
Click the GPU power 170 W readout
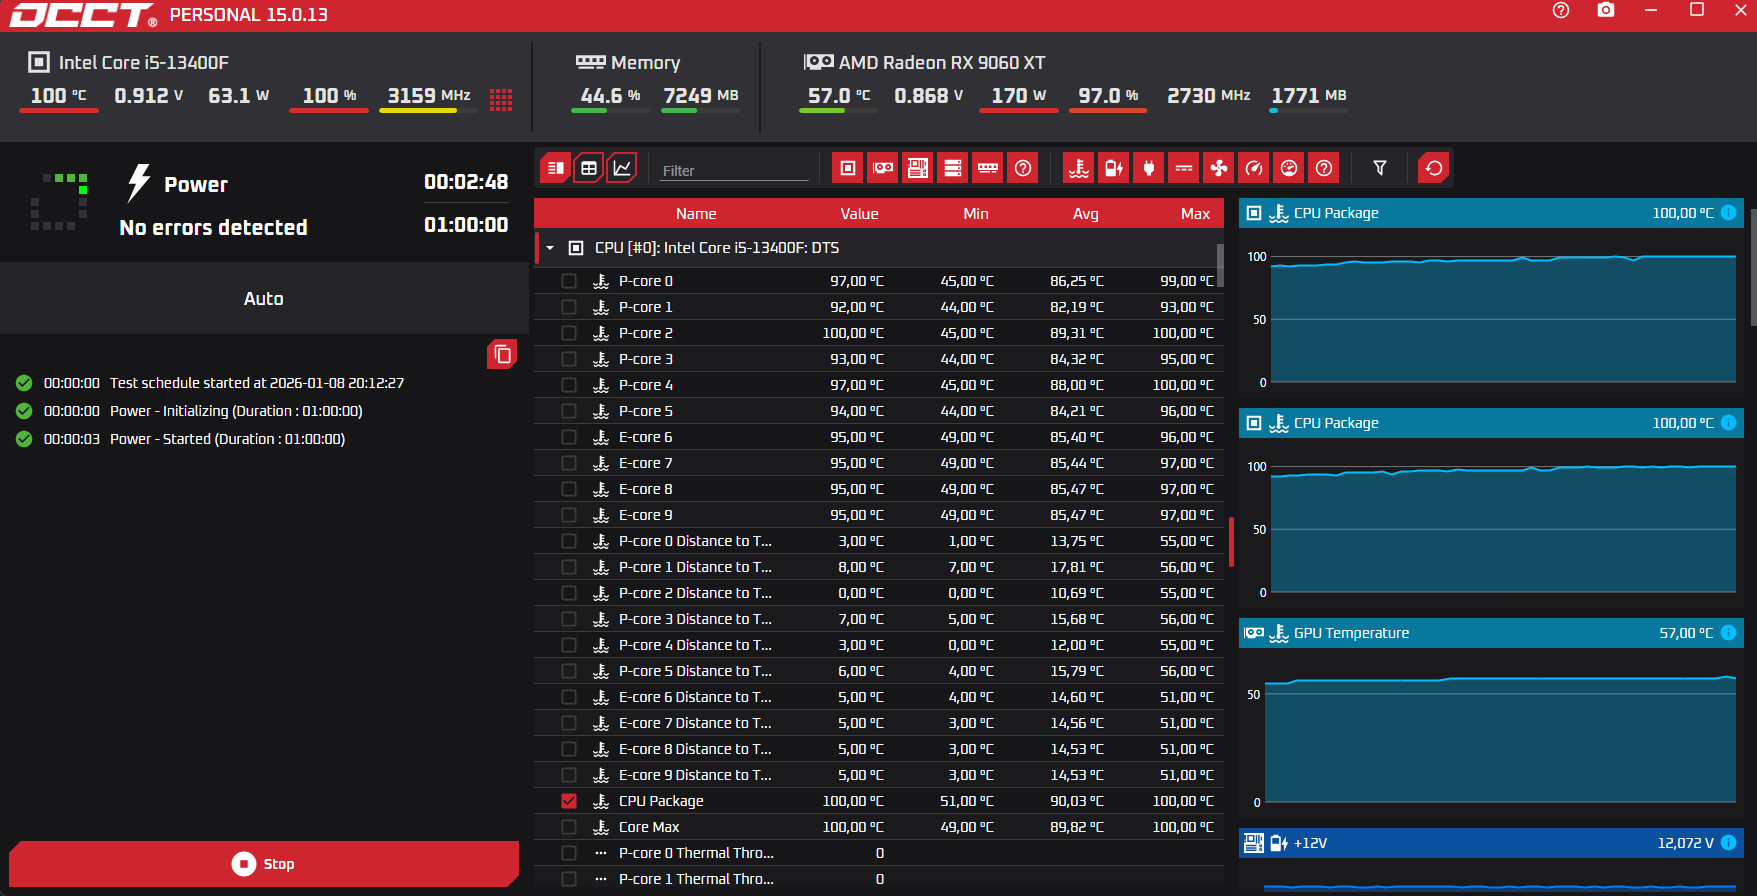point(1019,95)
